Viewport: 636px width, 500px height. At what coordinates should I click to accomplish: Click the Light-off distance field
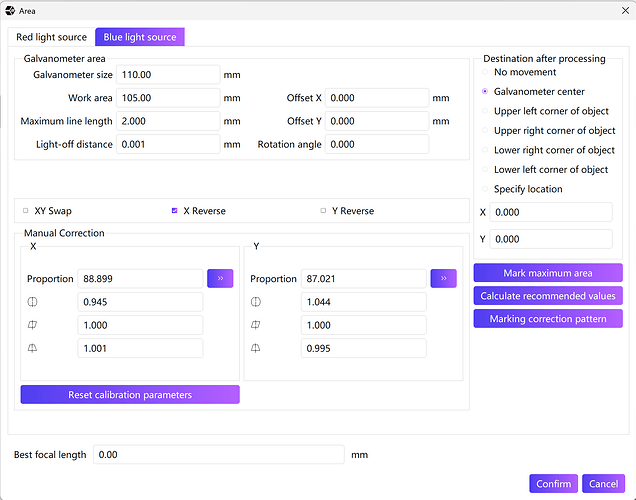tap(168, 144)
